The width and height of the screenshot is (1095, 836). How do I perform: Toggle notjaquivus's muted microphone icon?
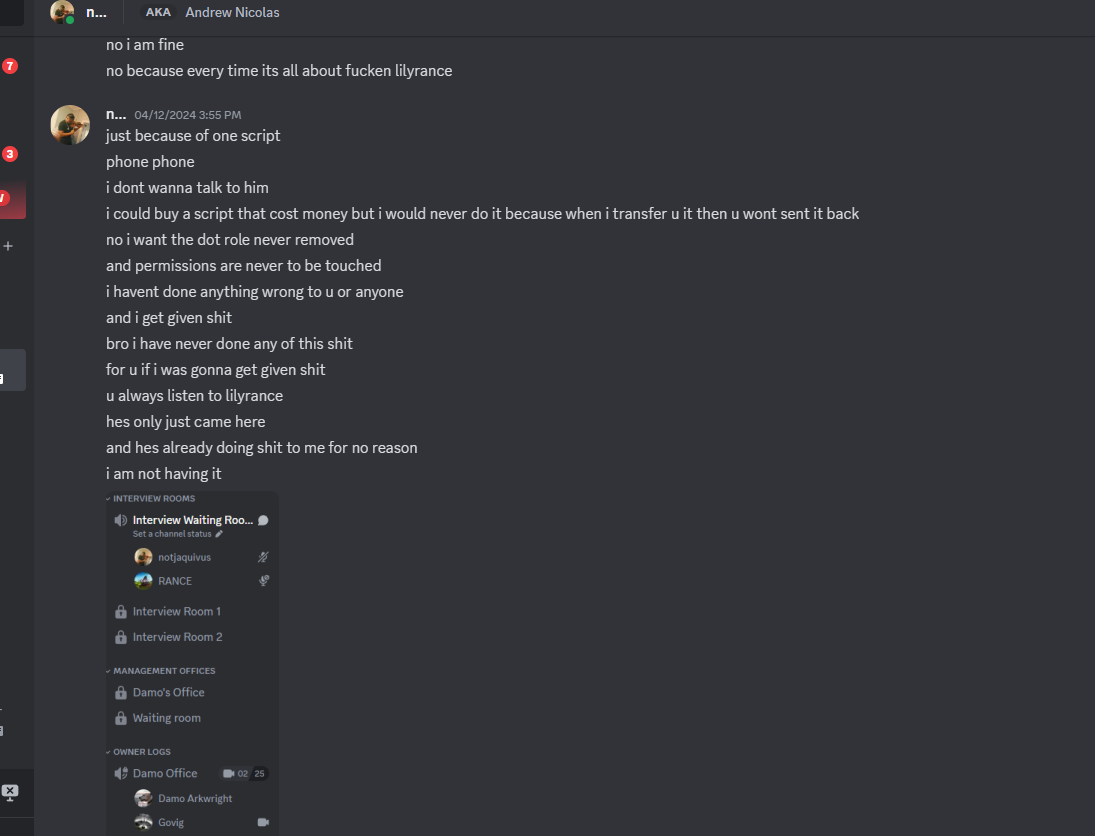click(x=263, y=557)
